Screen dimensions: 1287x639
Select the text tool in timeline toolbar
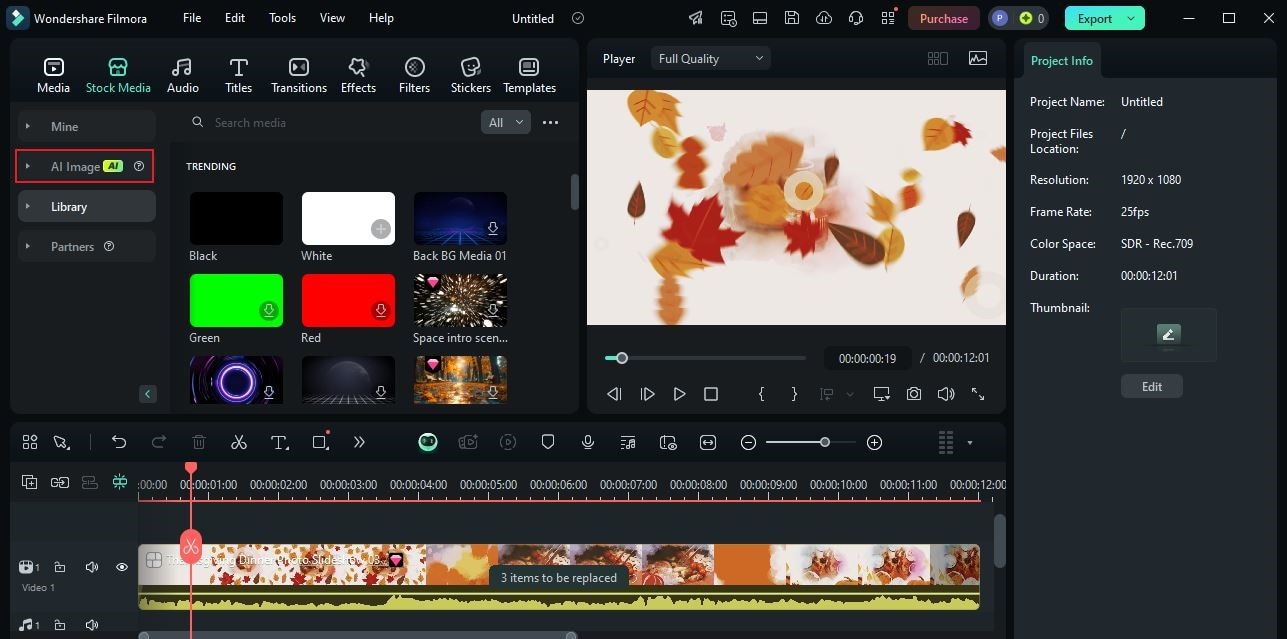[279, 442]
